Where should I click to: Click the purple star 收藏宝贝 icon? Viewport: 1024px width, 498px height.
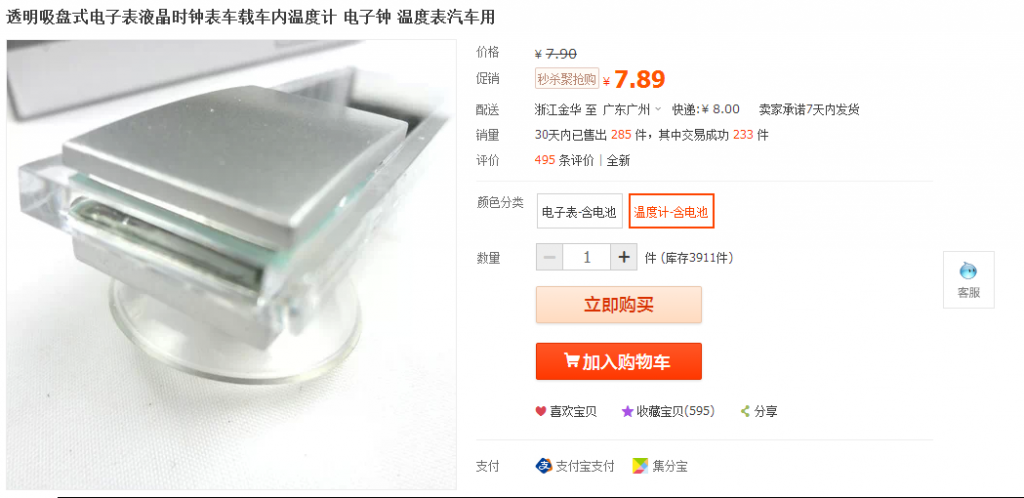(x=628, y=412)
